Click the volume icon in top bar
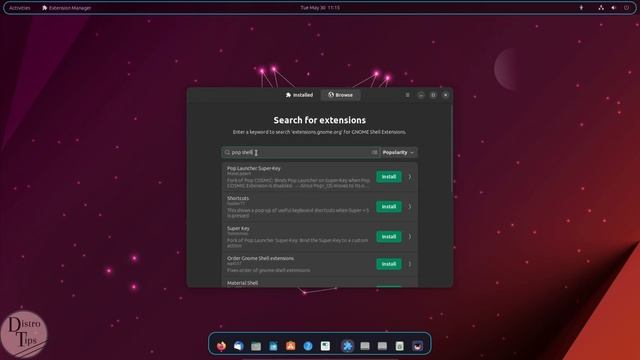The width and height of the screenshot is (640, 360). click(613, 8)
